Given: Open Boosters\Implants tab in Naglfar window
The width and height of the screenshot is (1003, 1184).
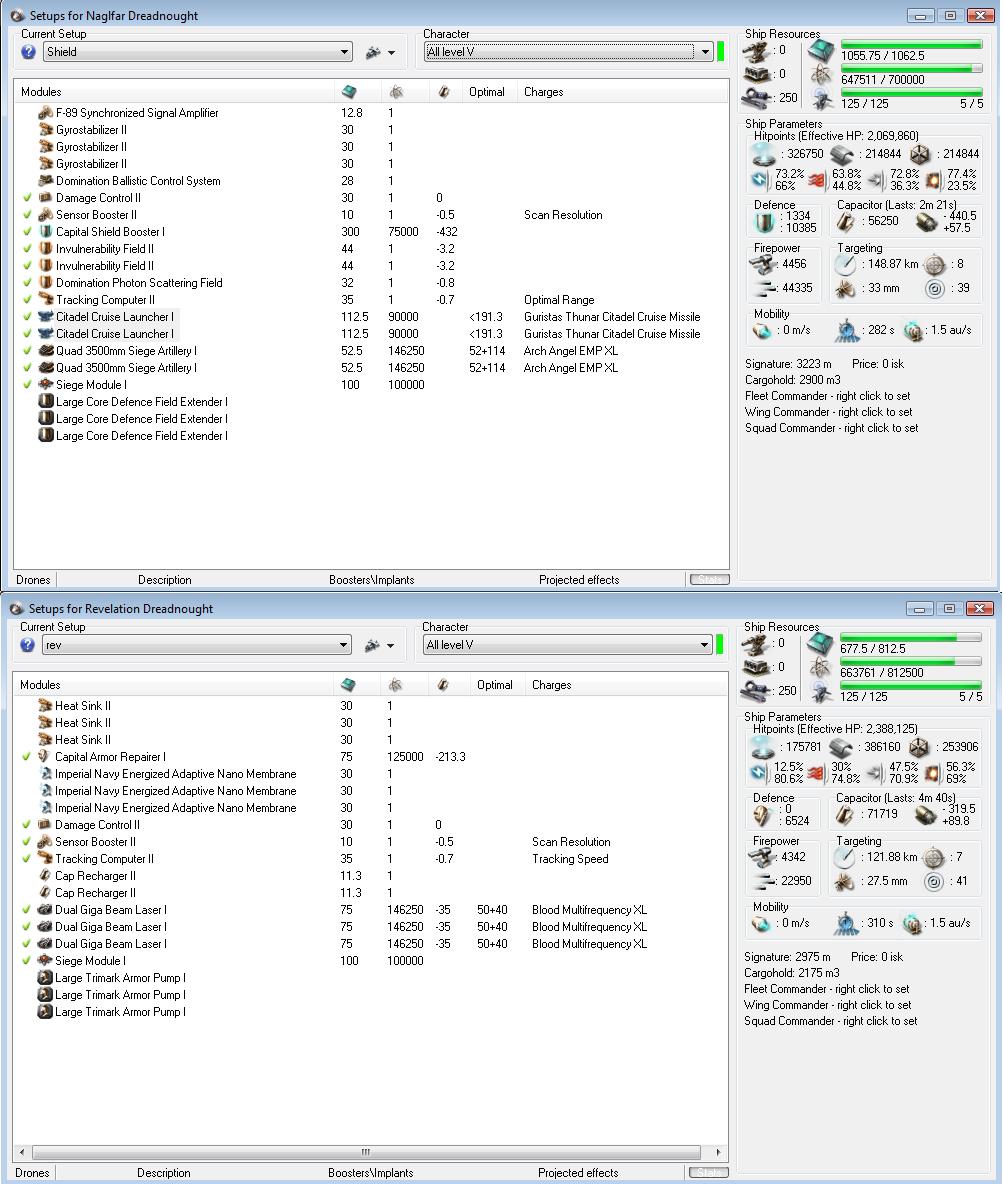Looking at the screenshot, I should [372, 579].
